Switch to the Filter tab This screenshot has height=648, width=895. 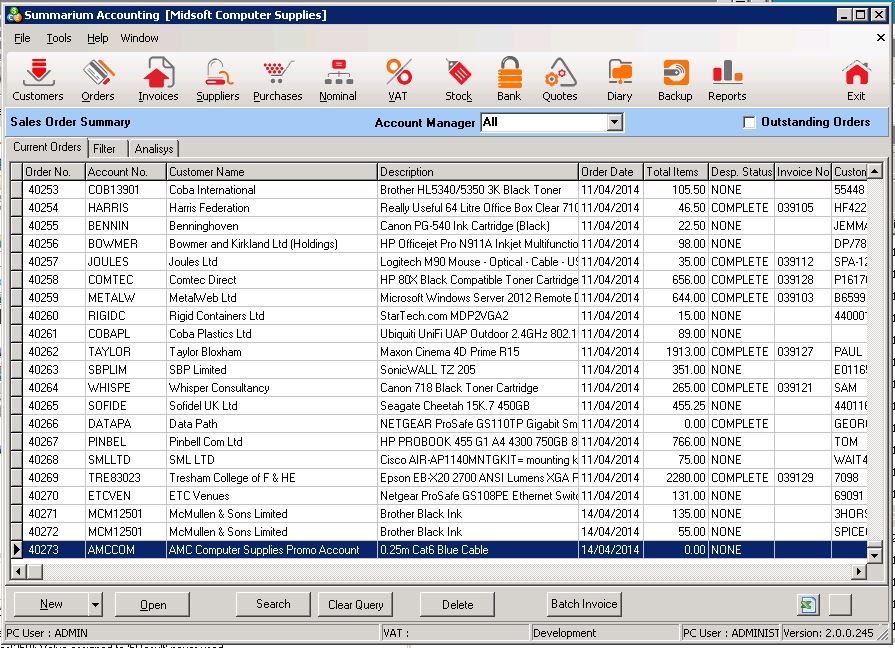104,148
